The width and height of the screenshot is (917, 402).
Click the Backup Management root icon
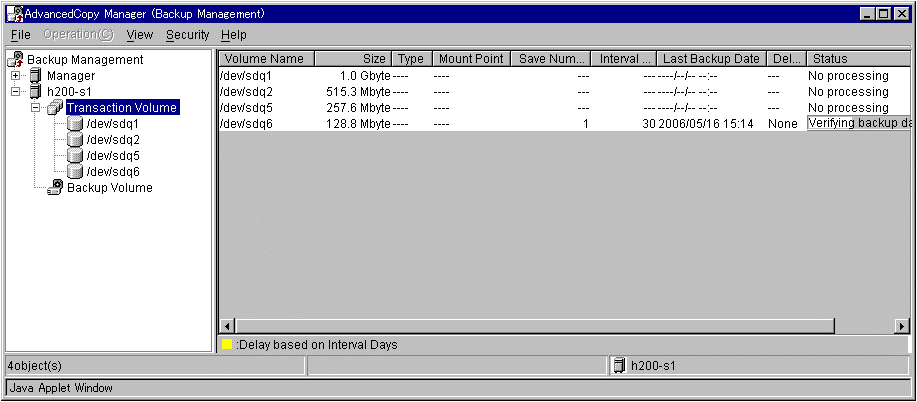[17, 59]
